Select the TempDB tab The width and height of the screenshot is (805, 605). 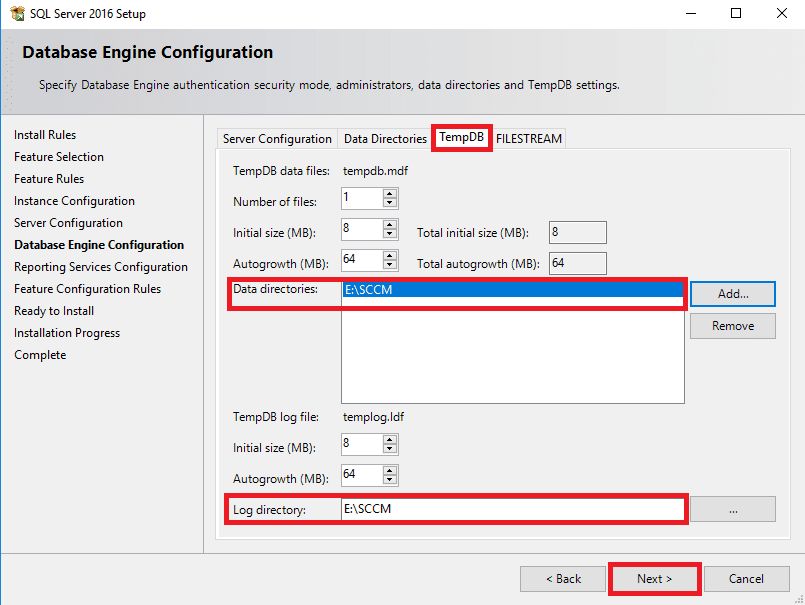pos(462,137)
